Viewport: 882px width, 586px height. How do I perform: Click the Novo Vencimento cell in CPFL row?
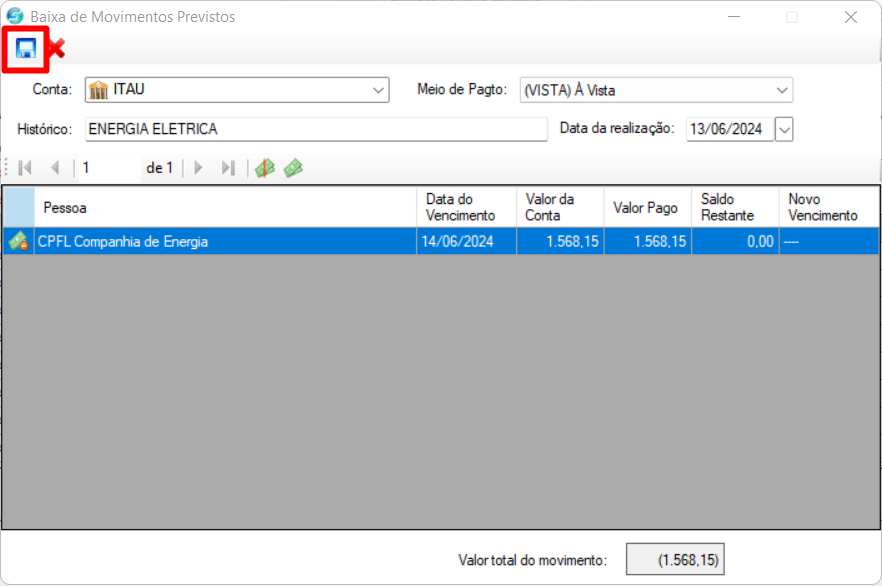pos(827,241)
